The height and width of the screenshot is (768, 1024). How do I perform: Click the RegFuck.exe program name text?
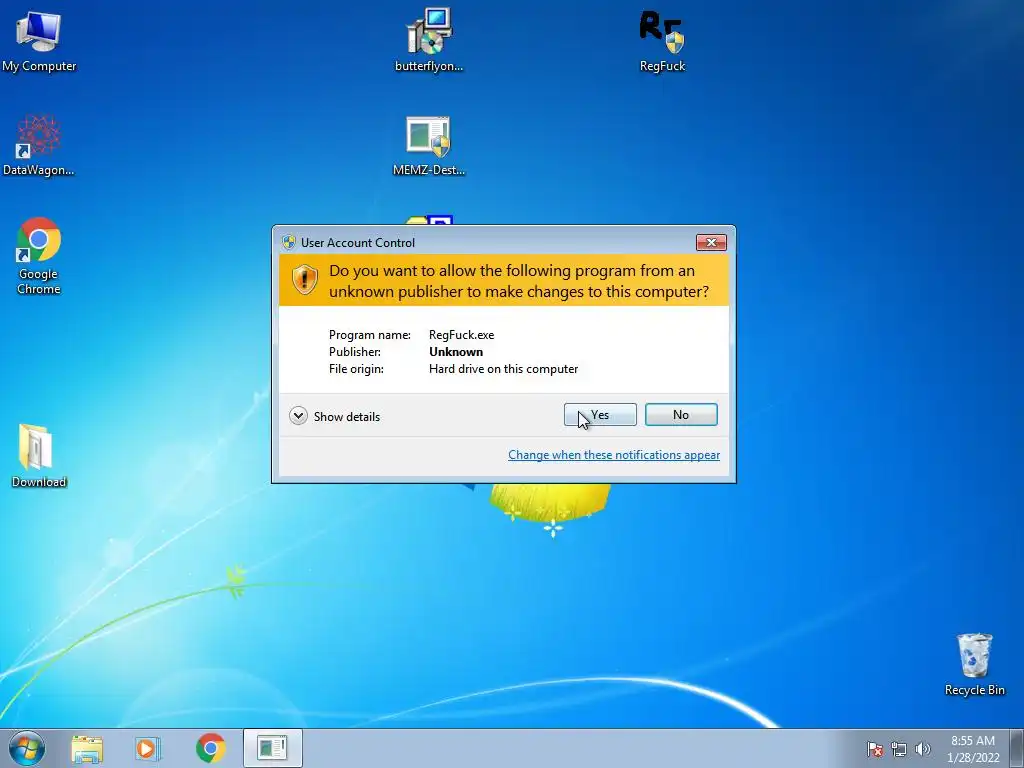click(x=462, y=335)
